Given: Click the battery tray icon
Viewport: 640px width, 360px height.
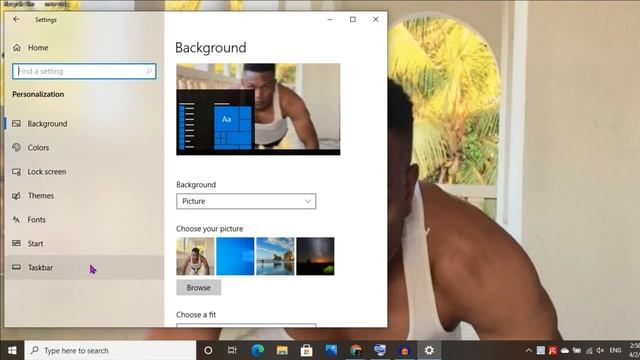Looking at the screenshot, I should [x=577, y=351].
